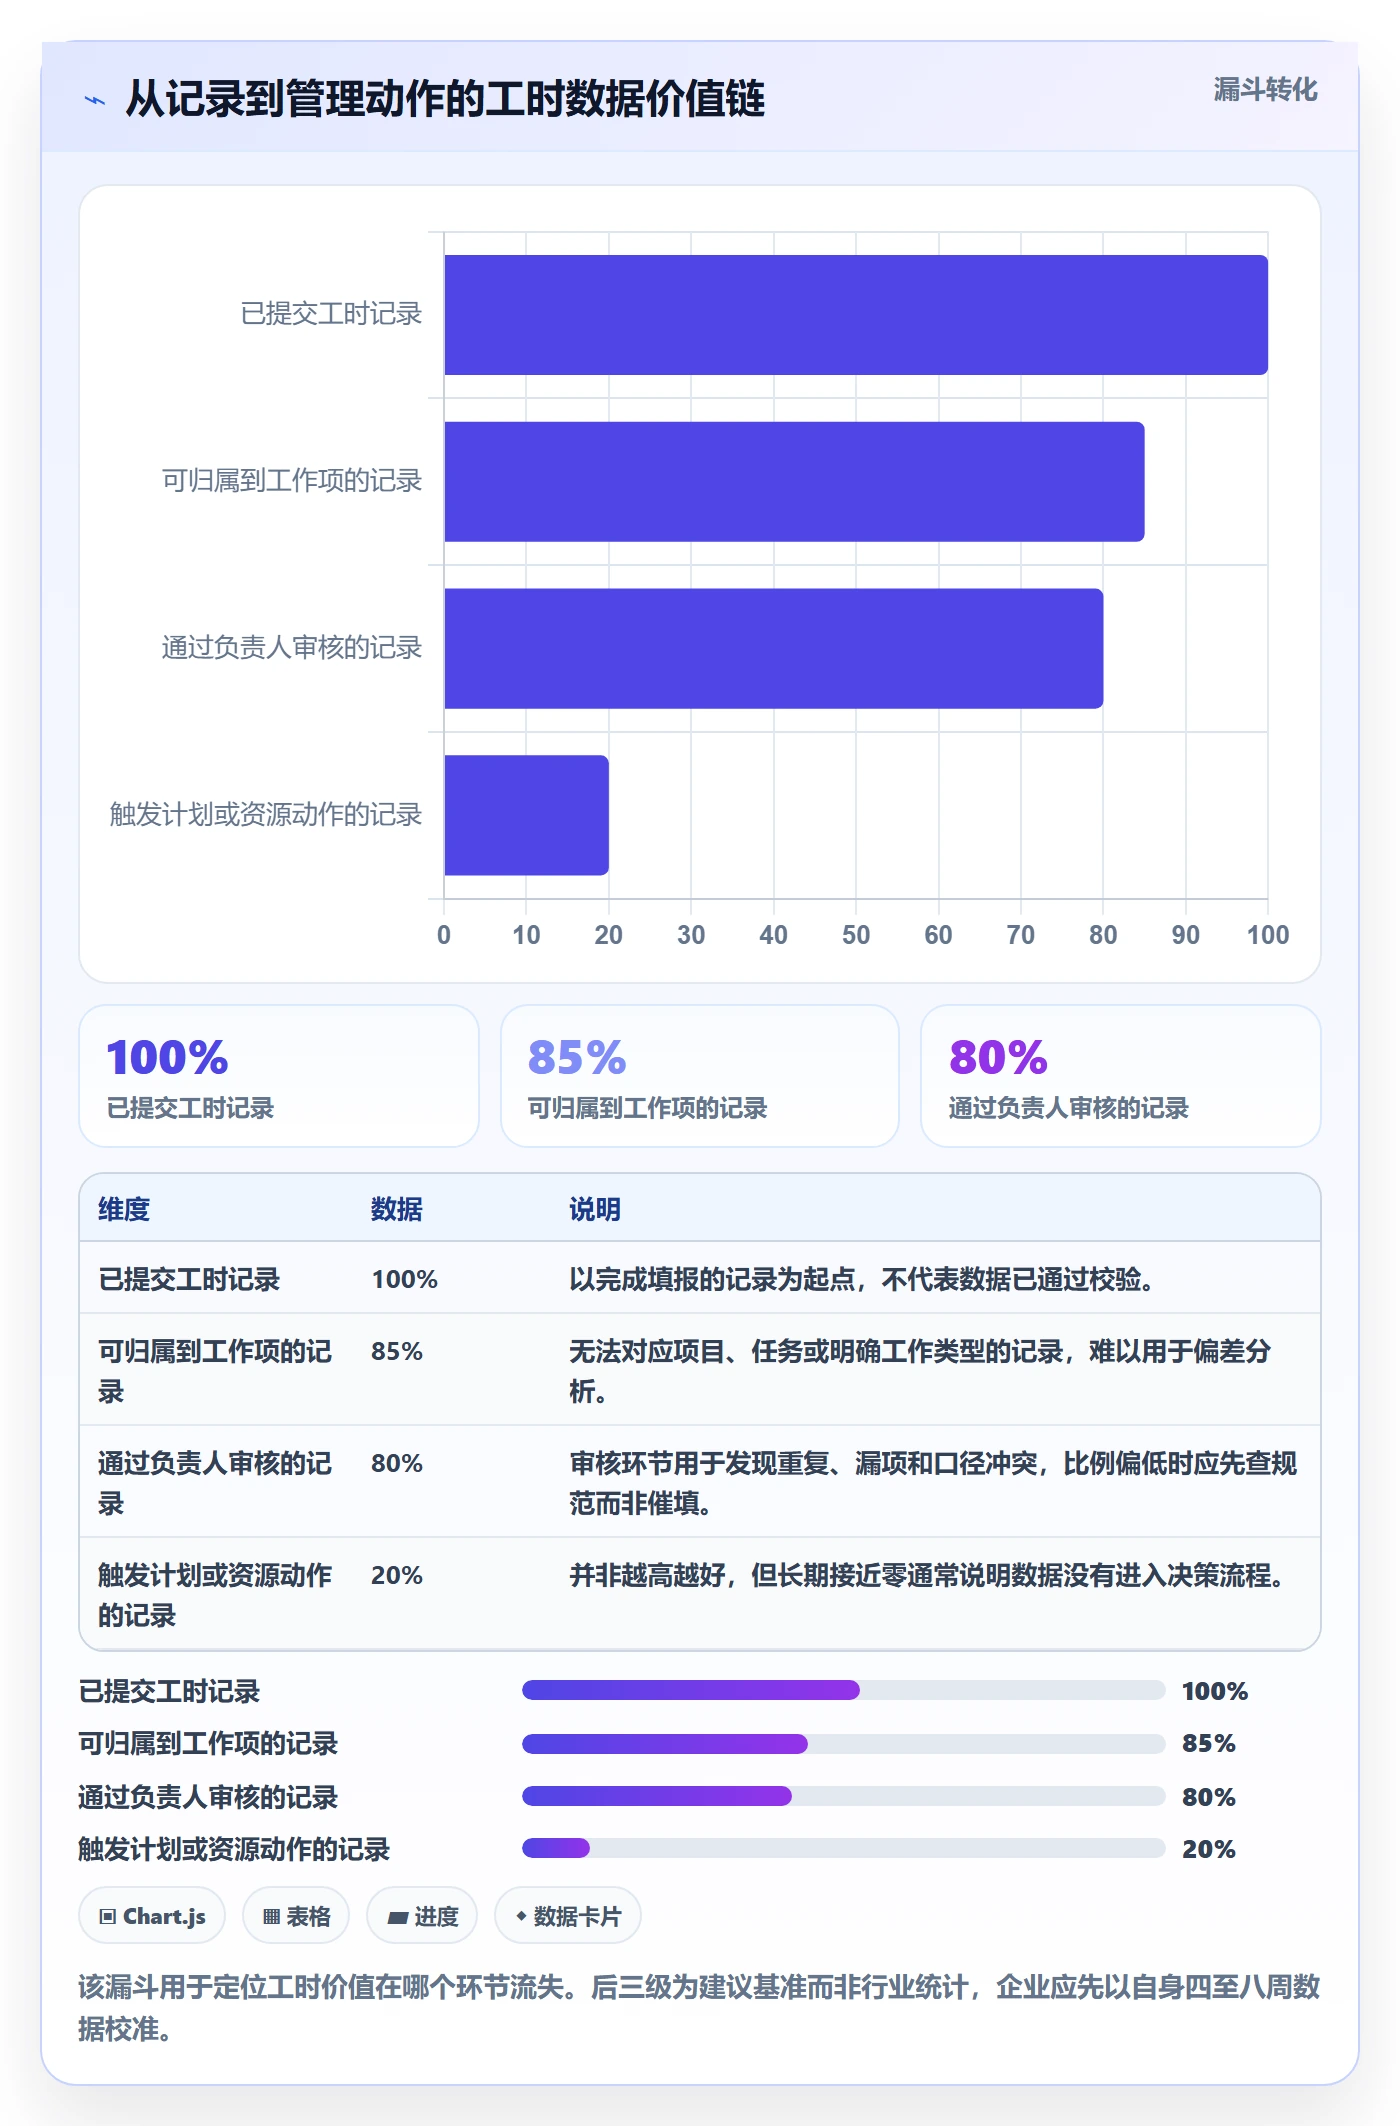Select the 数据卡片 tag chip

(568, 1916)
